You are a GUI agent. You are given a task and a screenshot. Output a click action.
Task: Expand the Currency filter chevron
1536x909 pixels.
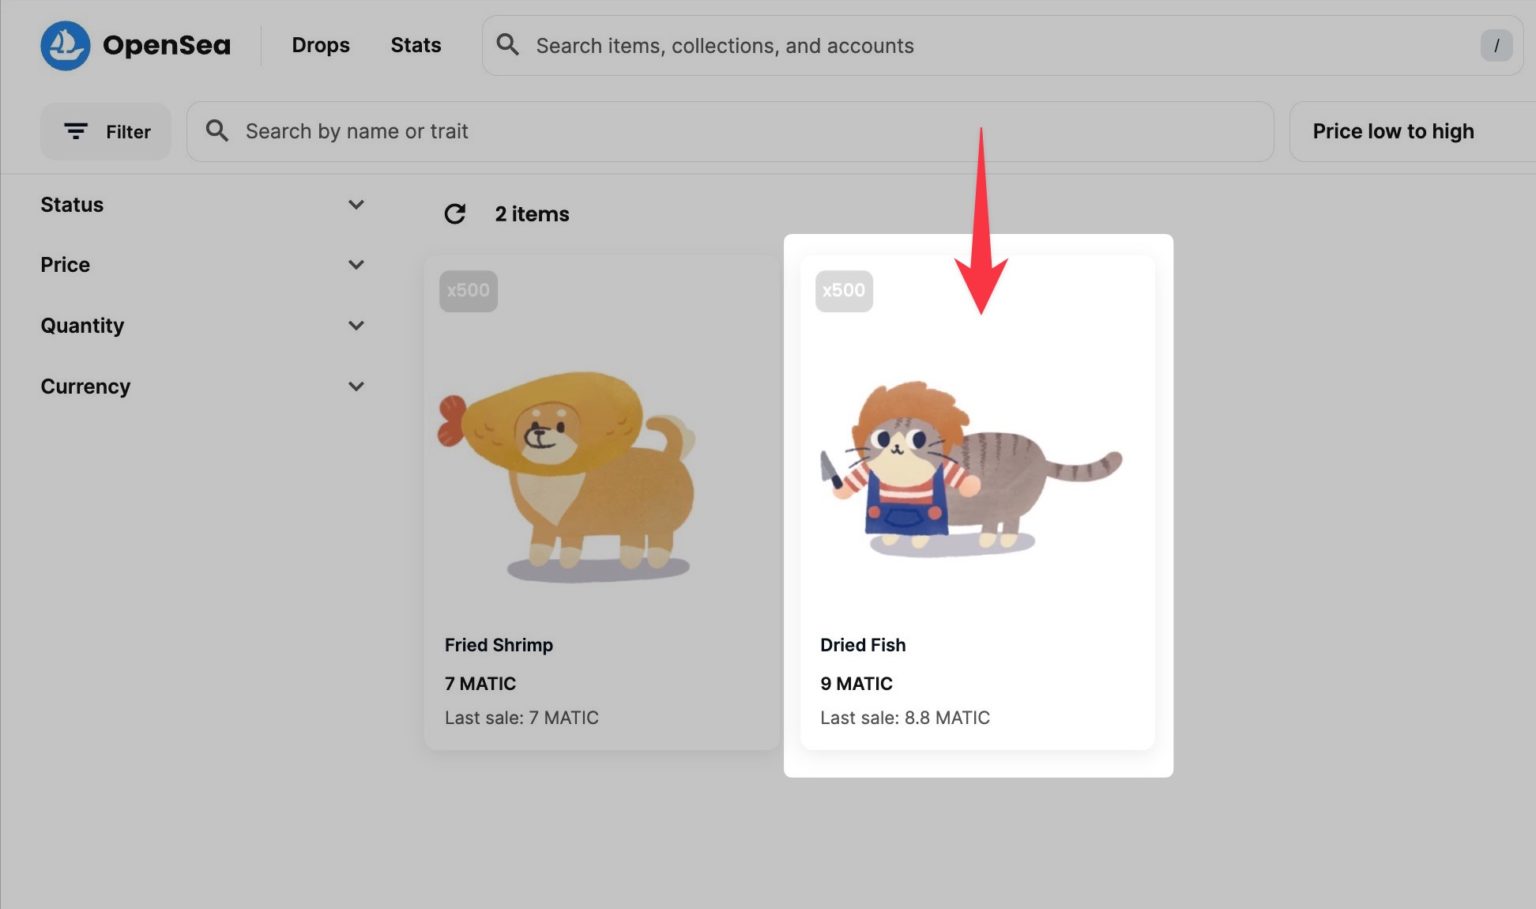[x=356, y=387]
